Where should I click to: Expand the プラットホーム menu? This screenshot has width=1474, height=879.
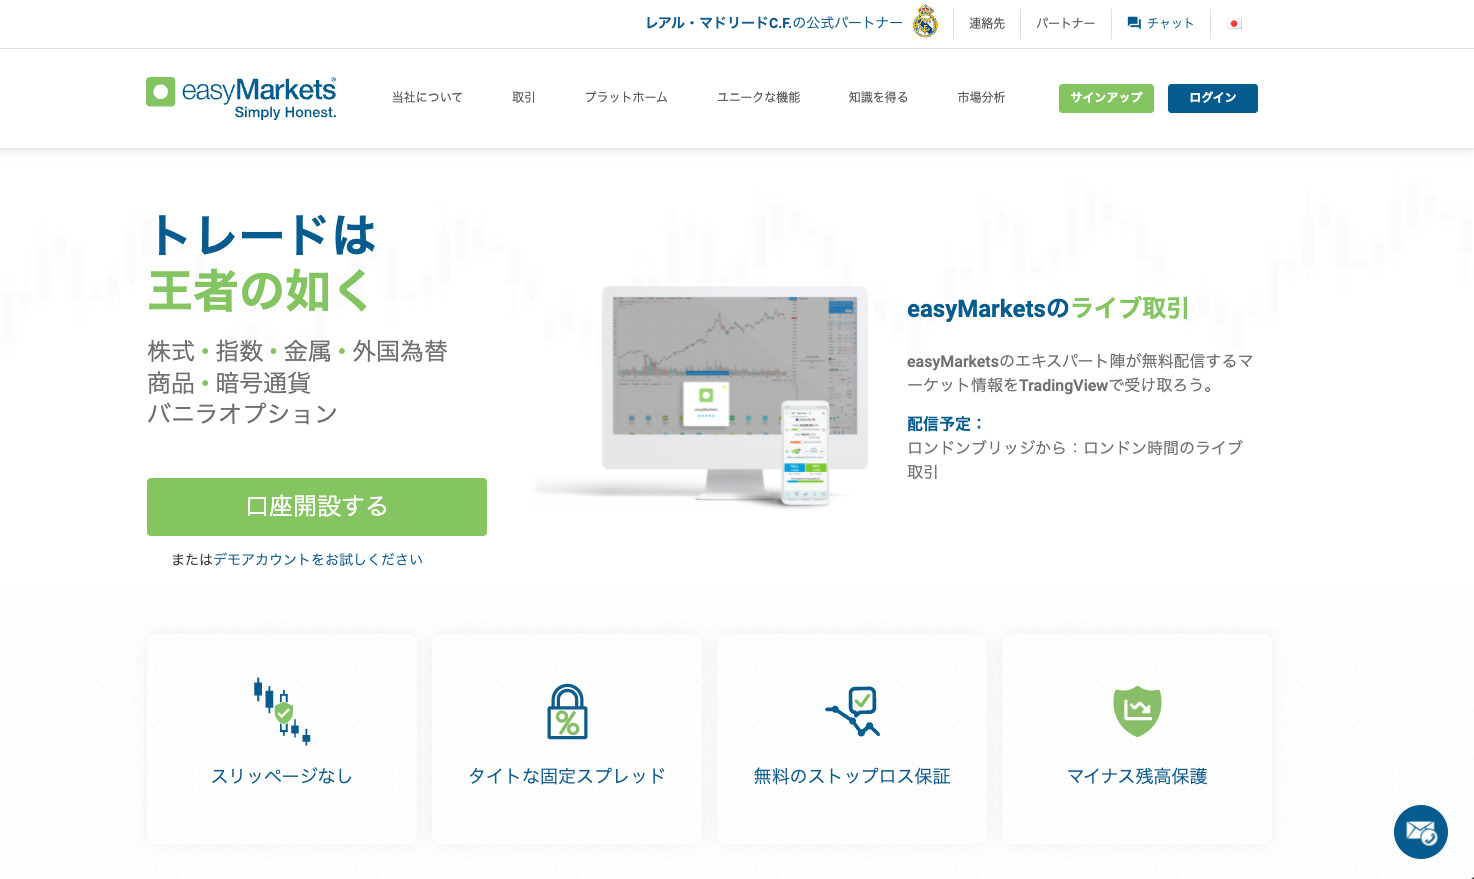pos(626,97)
